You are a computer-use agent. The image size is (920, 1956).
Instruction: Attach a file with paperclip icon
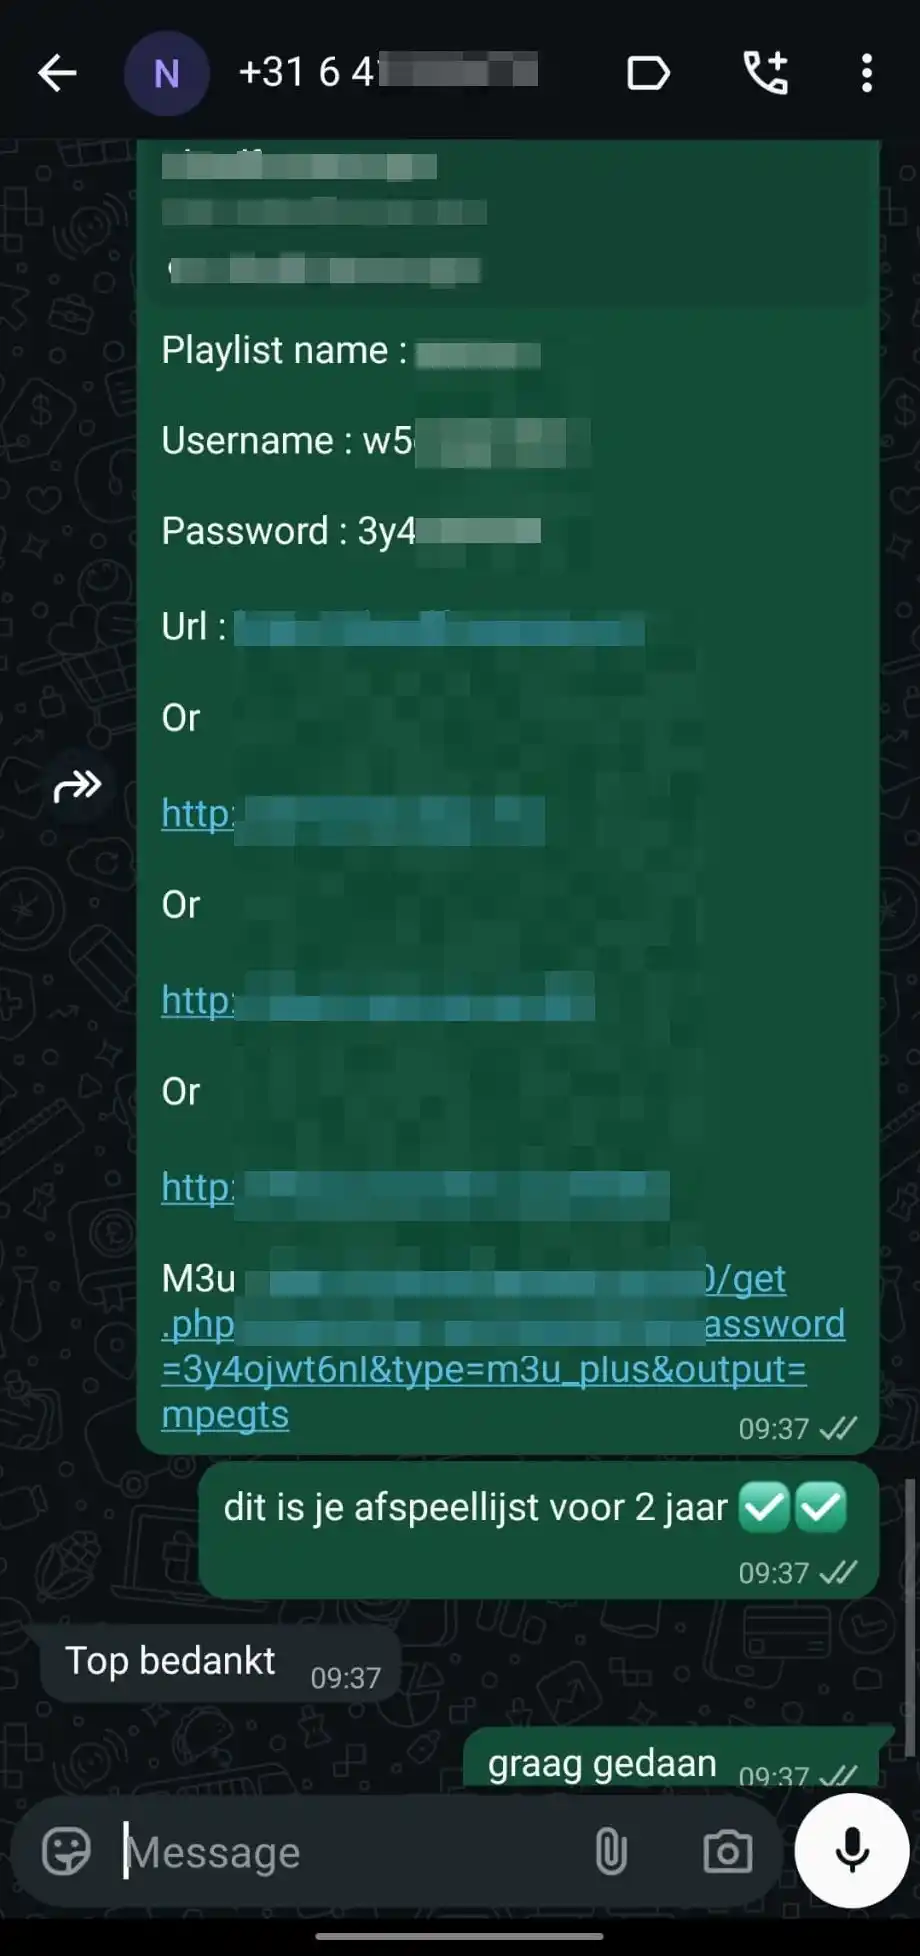click(x=610, y=1851)
